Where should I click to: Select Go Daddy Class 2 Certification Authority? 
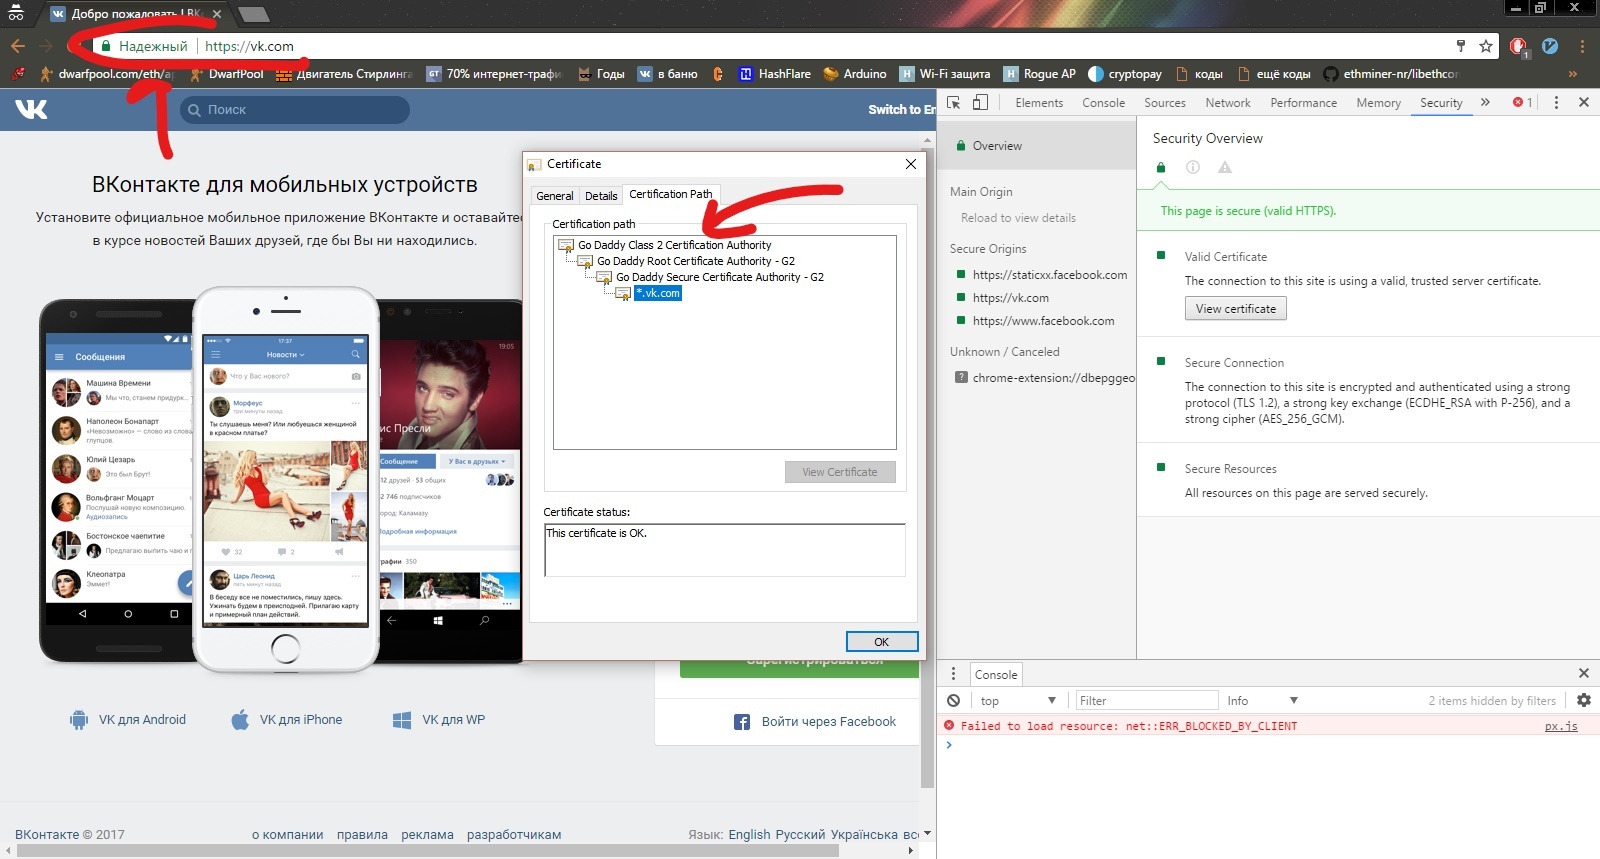click(675, 245)
